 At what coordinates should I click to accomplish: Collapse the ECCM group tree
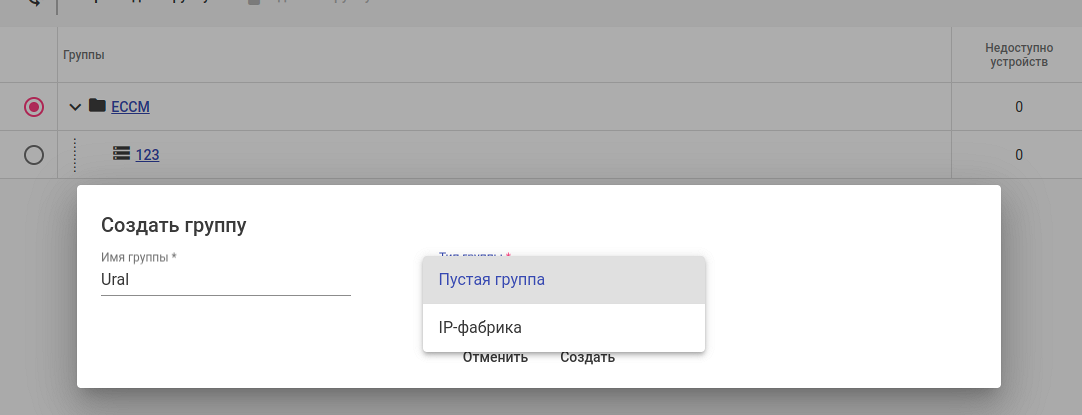75,107
